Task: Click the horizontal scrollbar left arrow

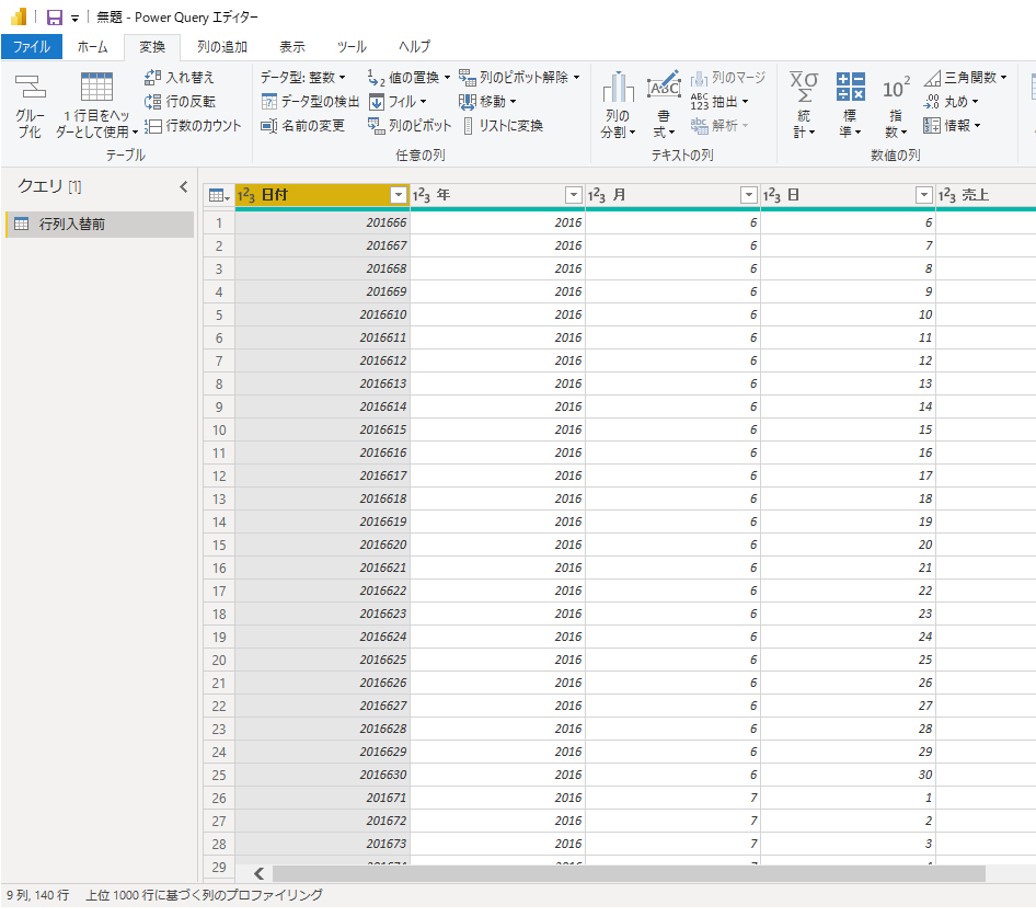Action: pos(259,873)
